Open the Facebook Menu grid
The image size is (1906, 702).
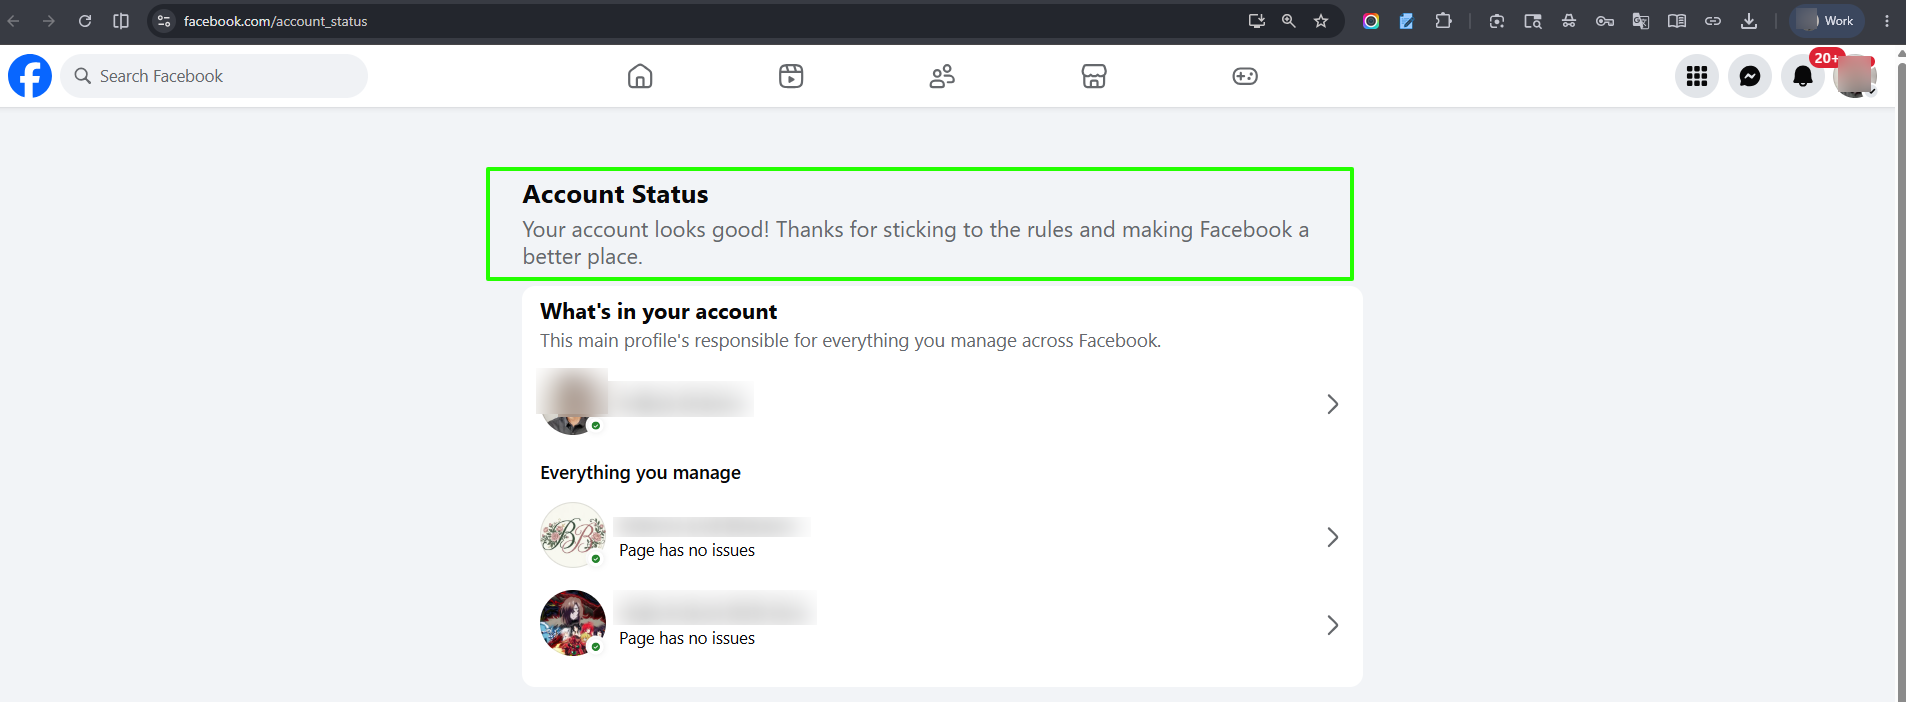pyautogui.click(x=1697, y=76)
